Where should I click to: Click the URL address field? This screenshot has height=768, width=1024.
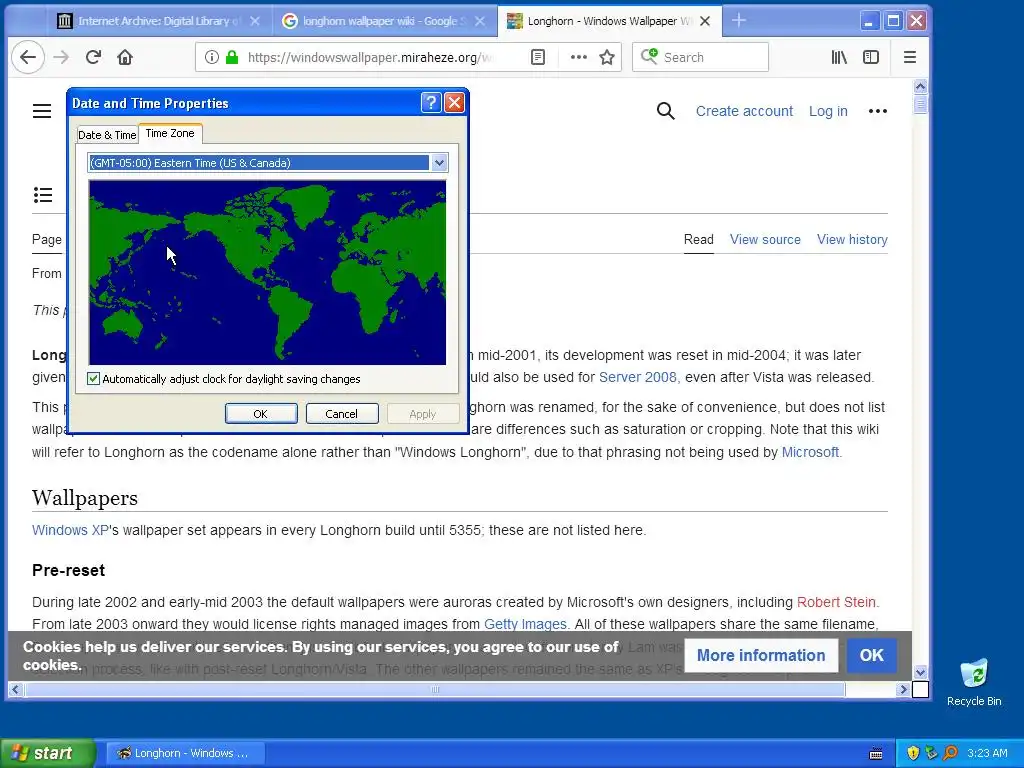(x=369, y=57)
